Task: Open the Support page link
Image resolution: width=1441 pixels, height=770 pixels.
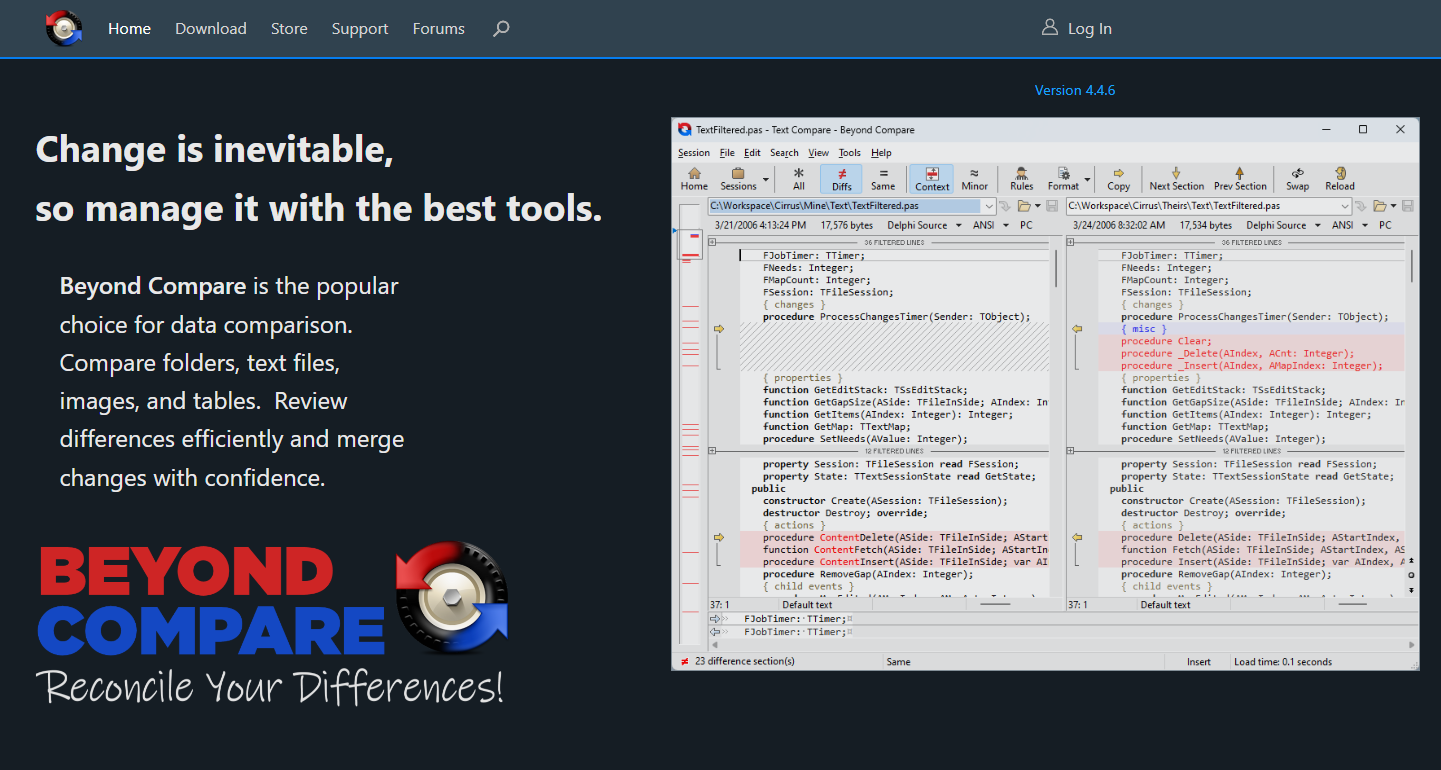Action: tap(360, 29)
